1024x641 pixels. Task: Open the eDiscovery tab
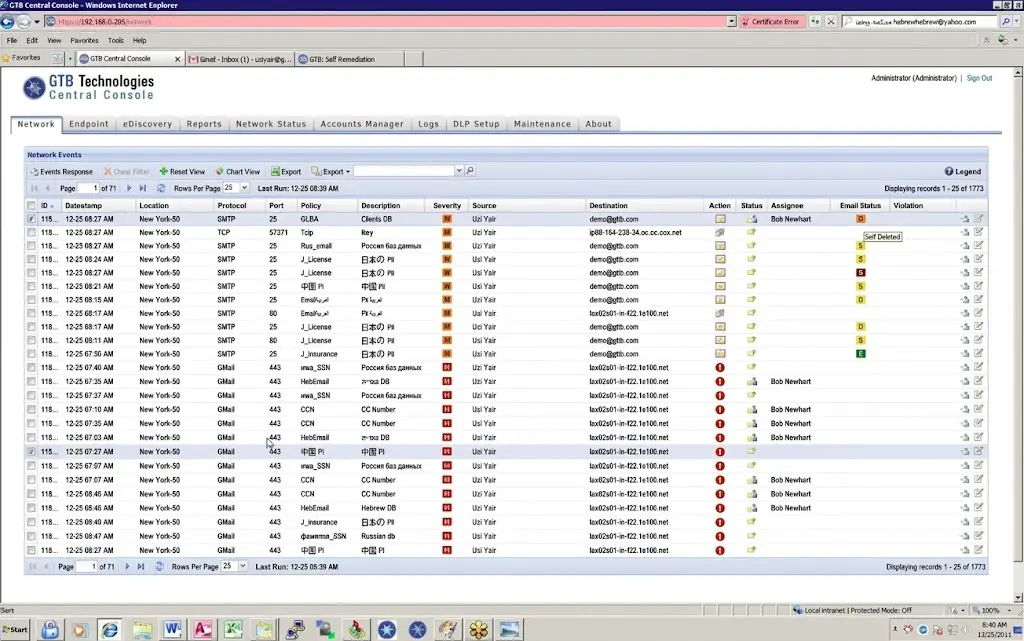[x=148, y=124]
